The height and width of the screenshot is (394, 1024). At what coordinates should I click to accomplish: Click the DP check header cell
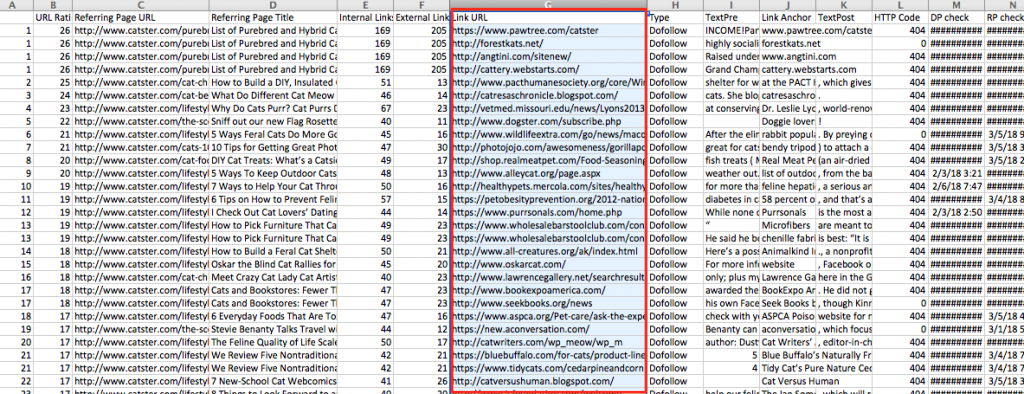pos(957,18)
